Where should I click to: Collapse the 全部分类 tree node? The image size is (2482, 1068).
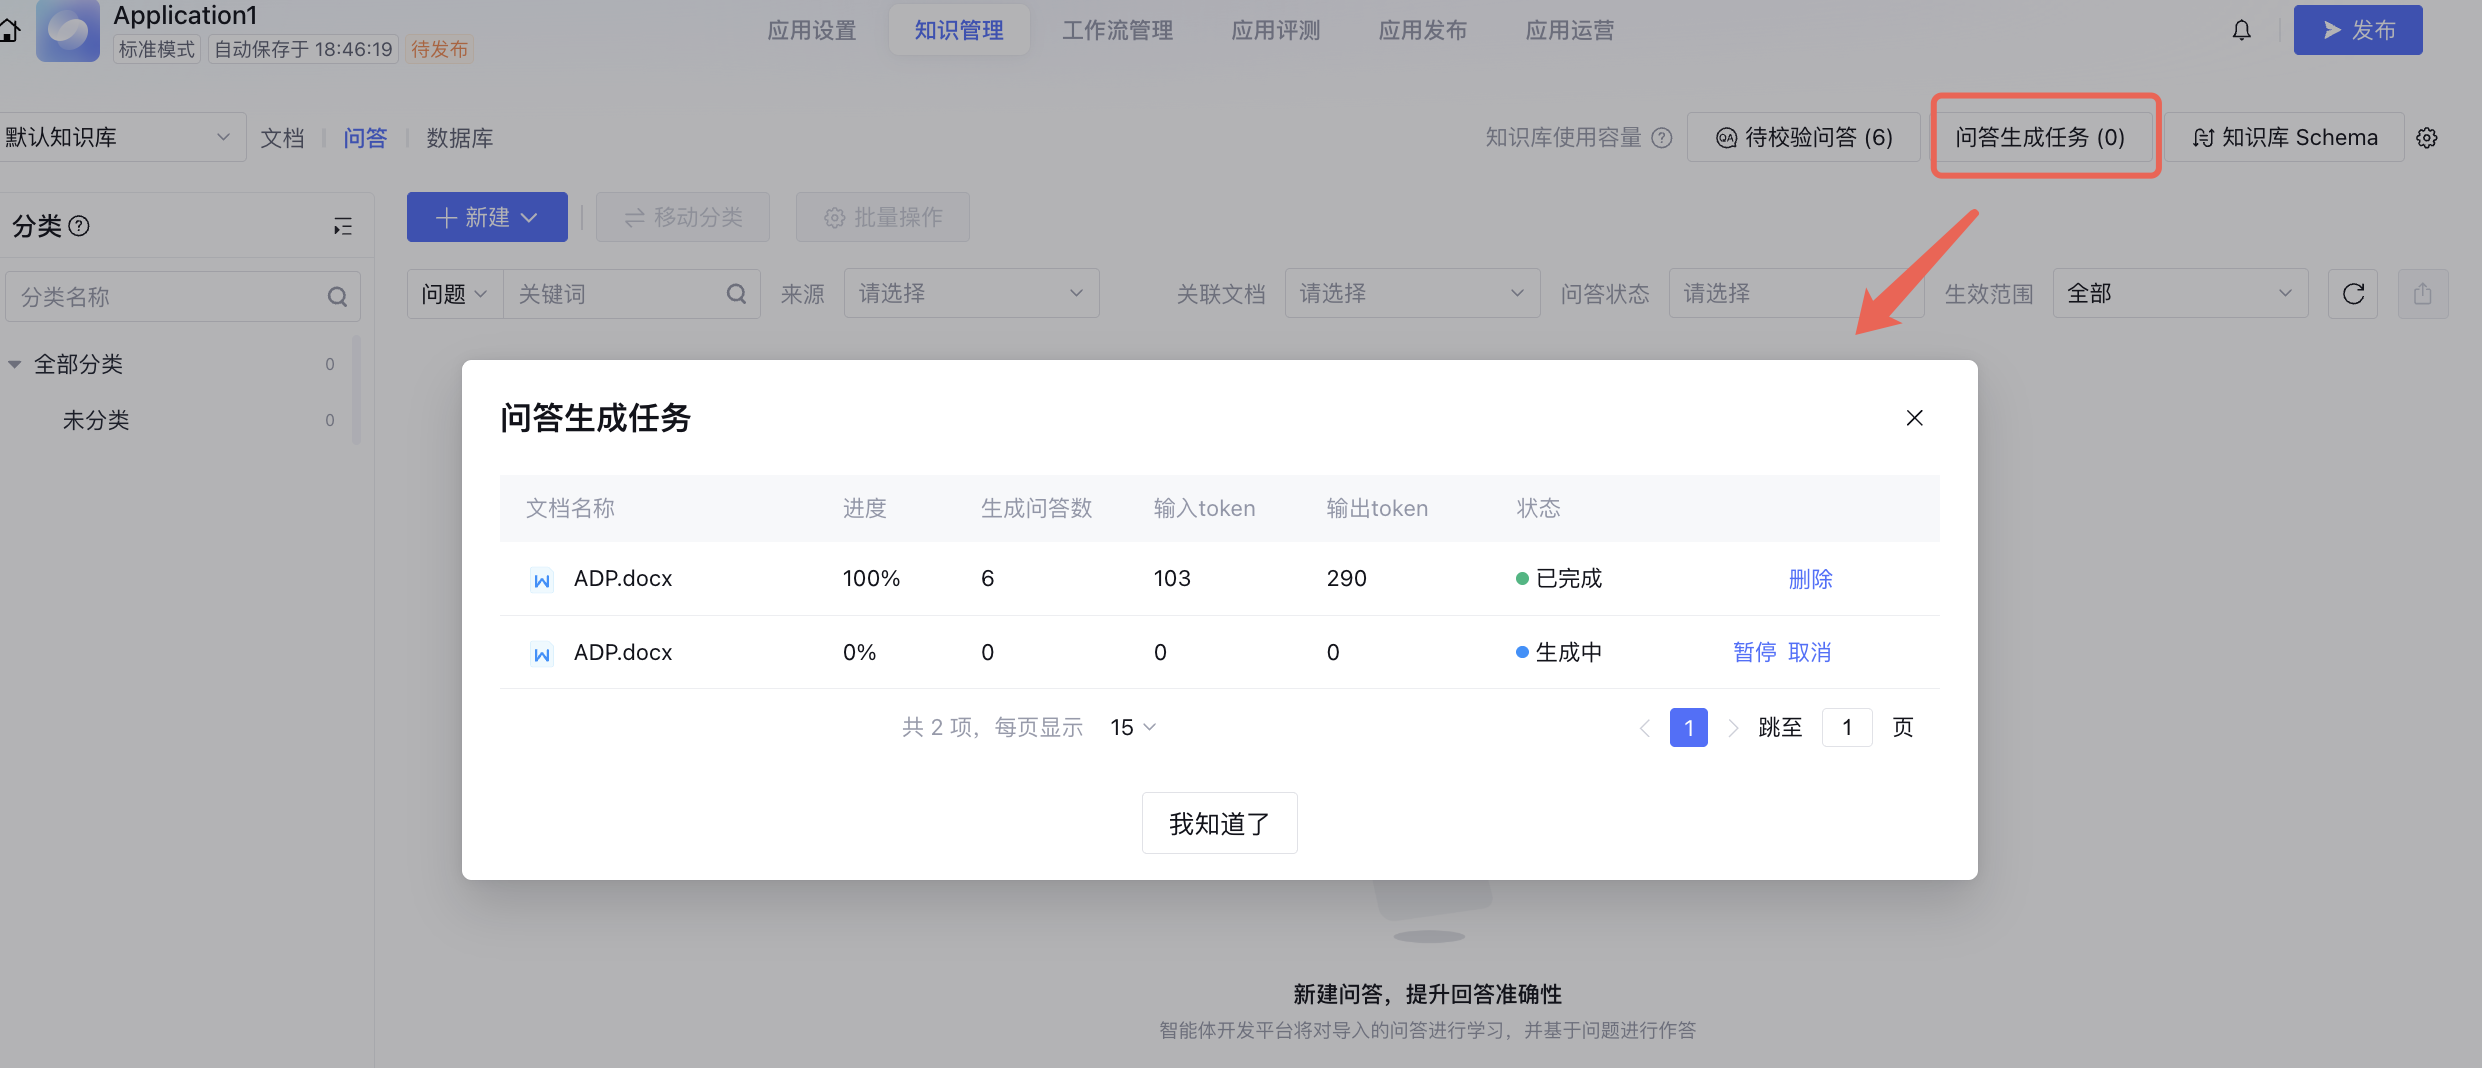[15, 365]
